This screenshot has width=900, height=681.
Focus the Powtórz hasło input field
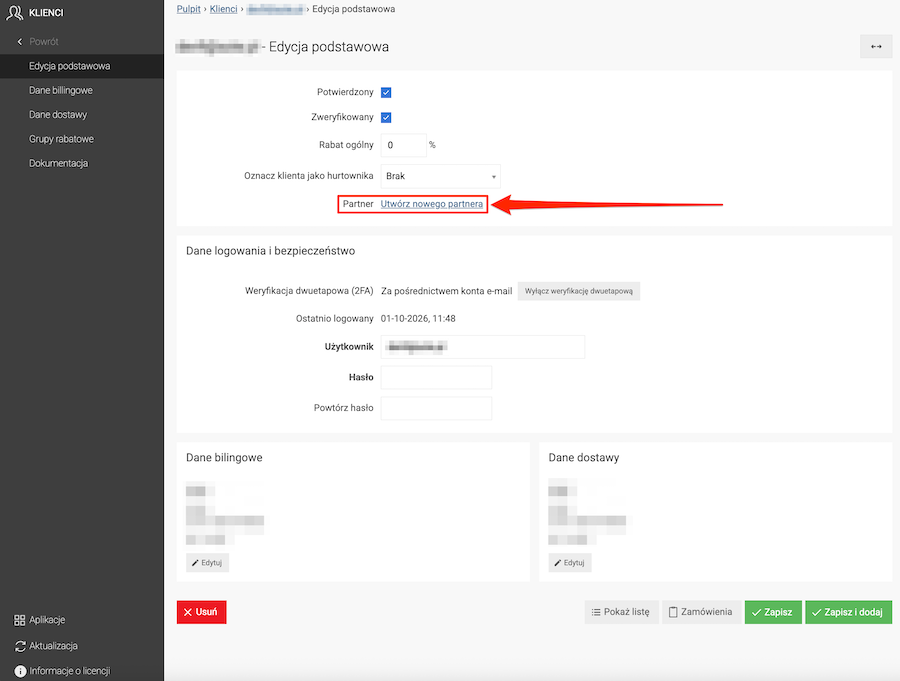point(436,408)
